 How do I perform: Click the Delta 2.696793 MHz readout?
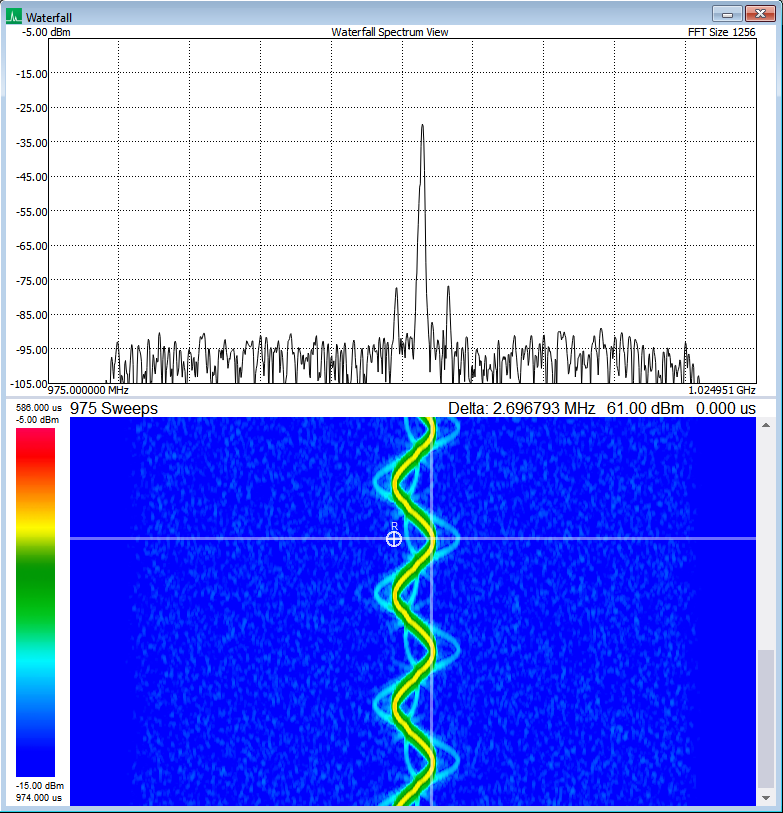pyautogui.click(x=522, y=409)
